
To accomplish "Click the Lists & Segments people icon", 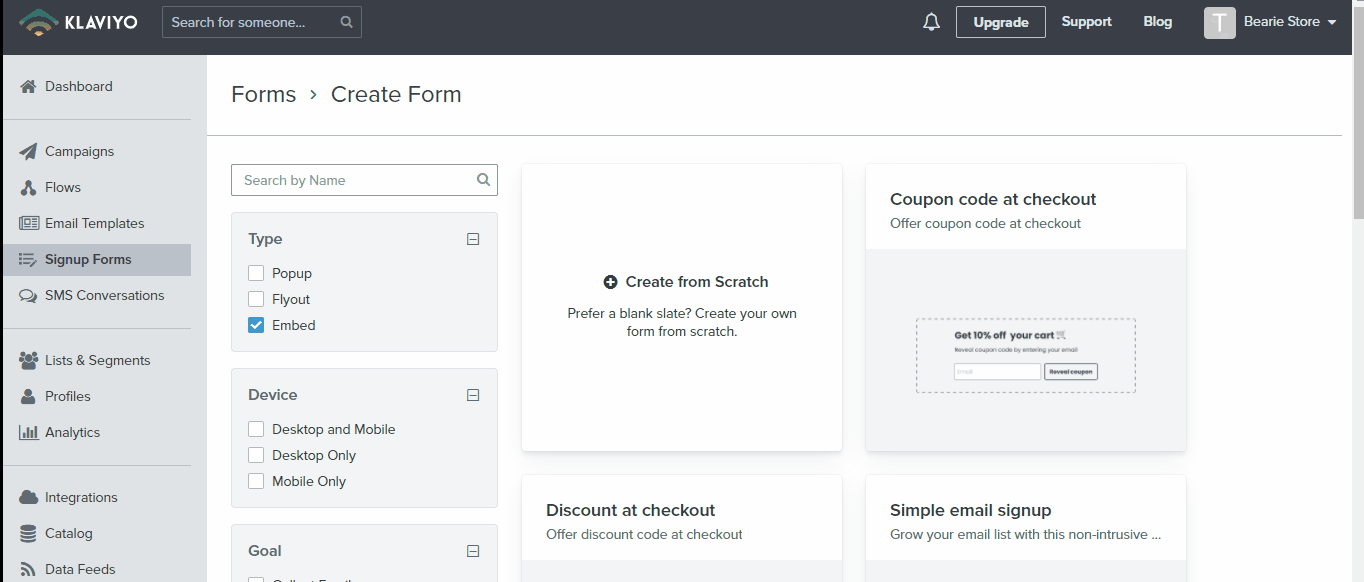I will tap(28, 360).
